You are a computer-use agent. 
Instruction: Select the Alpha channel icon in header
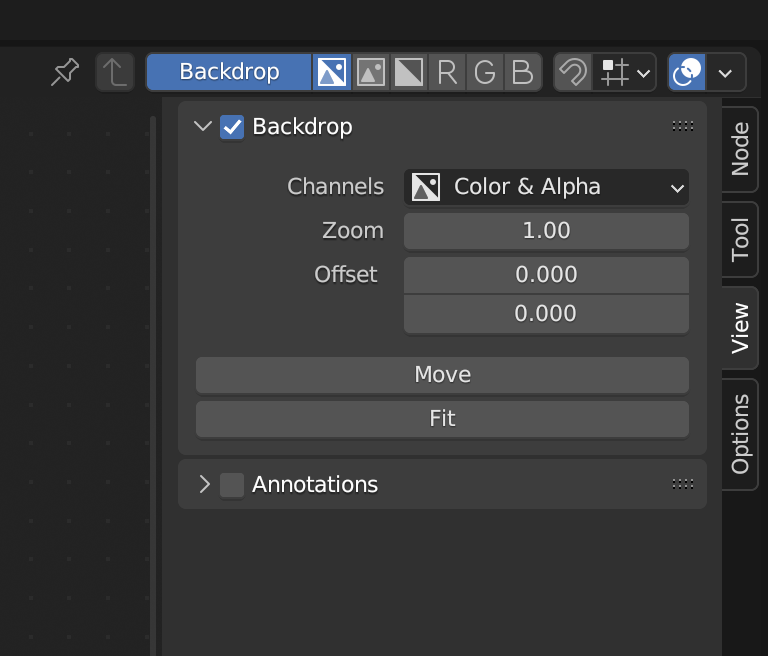click(x=408, y=73)
